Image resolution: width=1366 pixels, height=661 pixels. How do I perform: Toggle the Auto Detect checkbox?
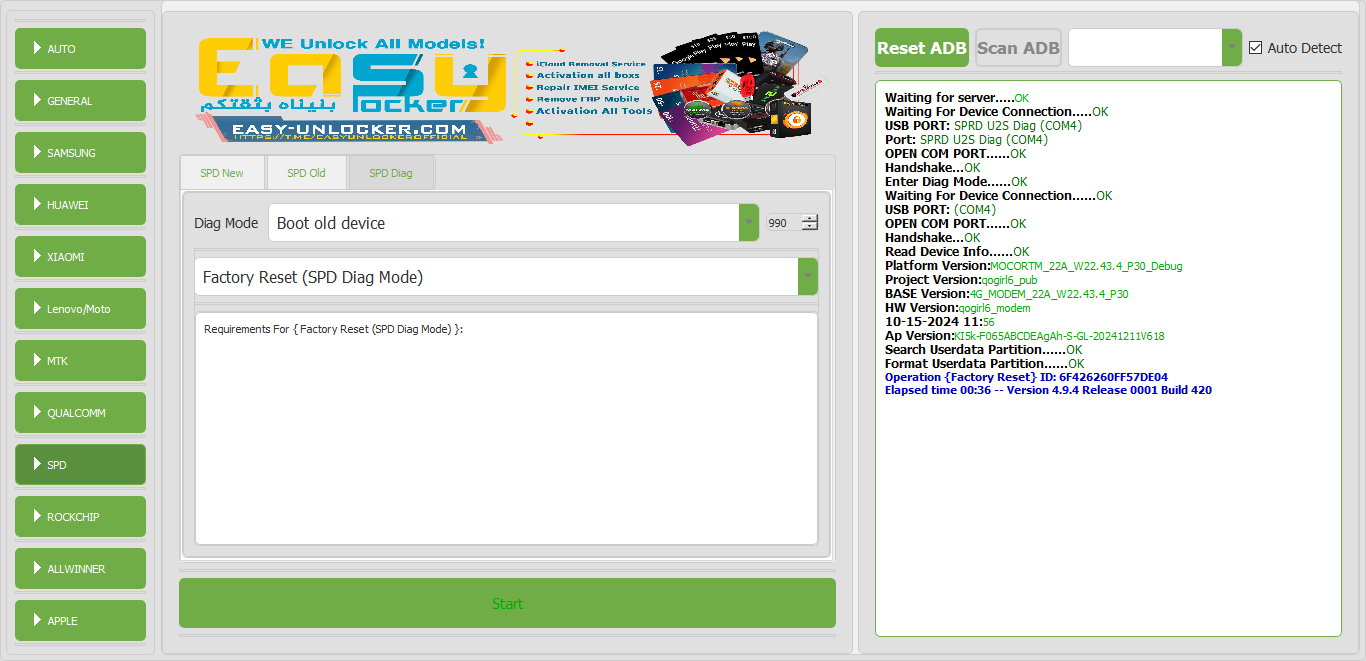pyautogui.click(x=1256, y=48)
